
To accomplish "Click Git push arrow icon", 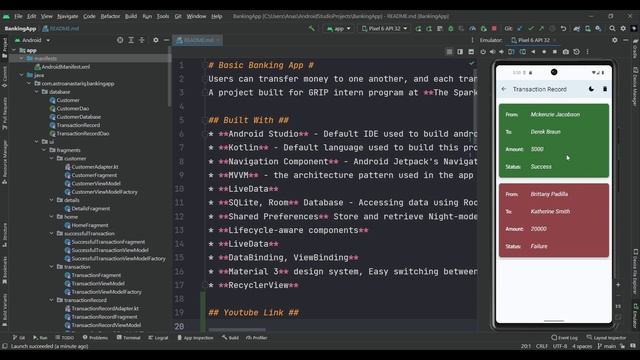I will point(541,29).
